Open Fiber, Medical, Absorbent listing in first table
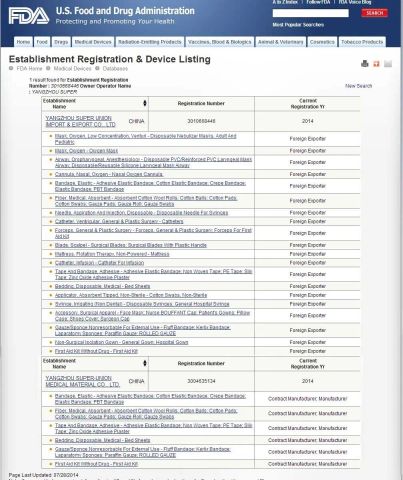Viewport: 403px width, 480px height. 146,201
